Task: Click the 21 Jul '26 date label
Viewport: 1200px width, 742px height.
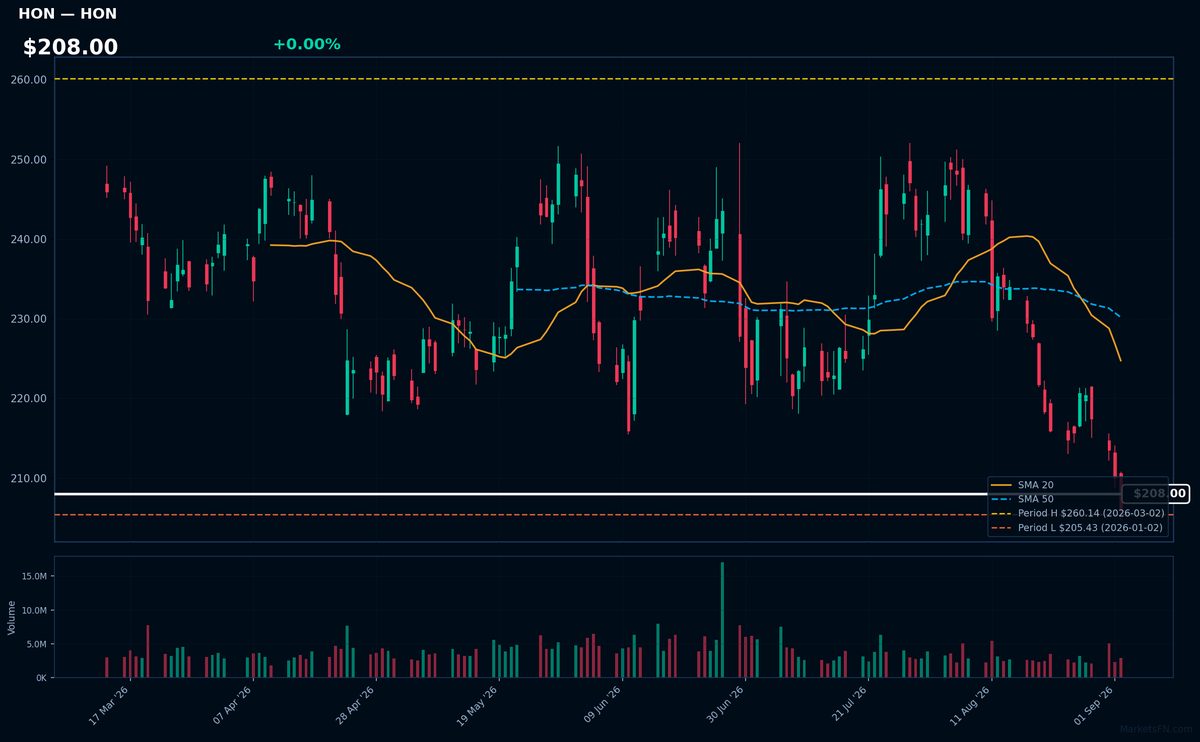Action: (849, 705)
